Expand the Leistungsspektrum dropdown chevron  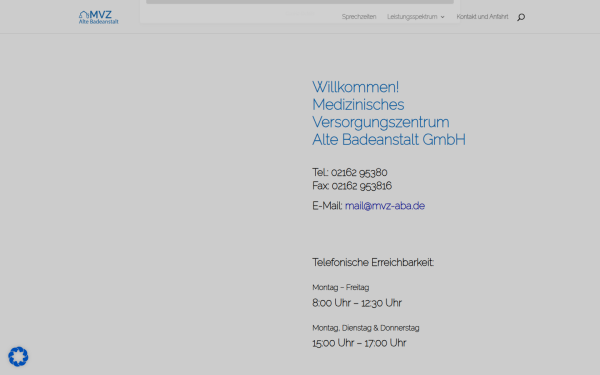click(442, 17)
